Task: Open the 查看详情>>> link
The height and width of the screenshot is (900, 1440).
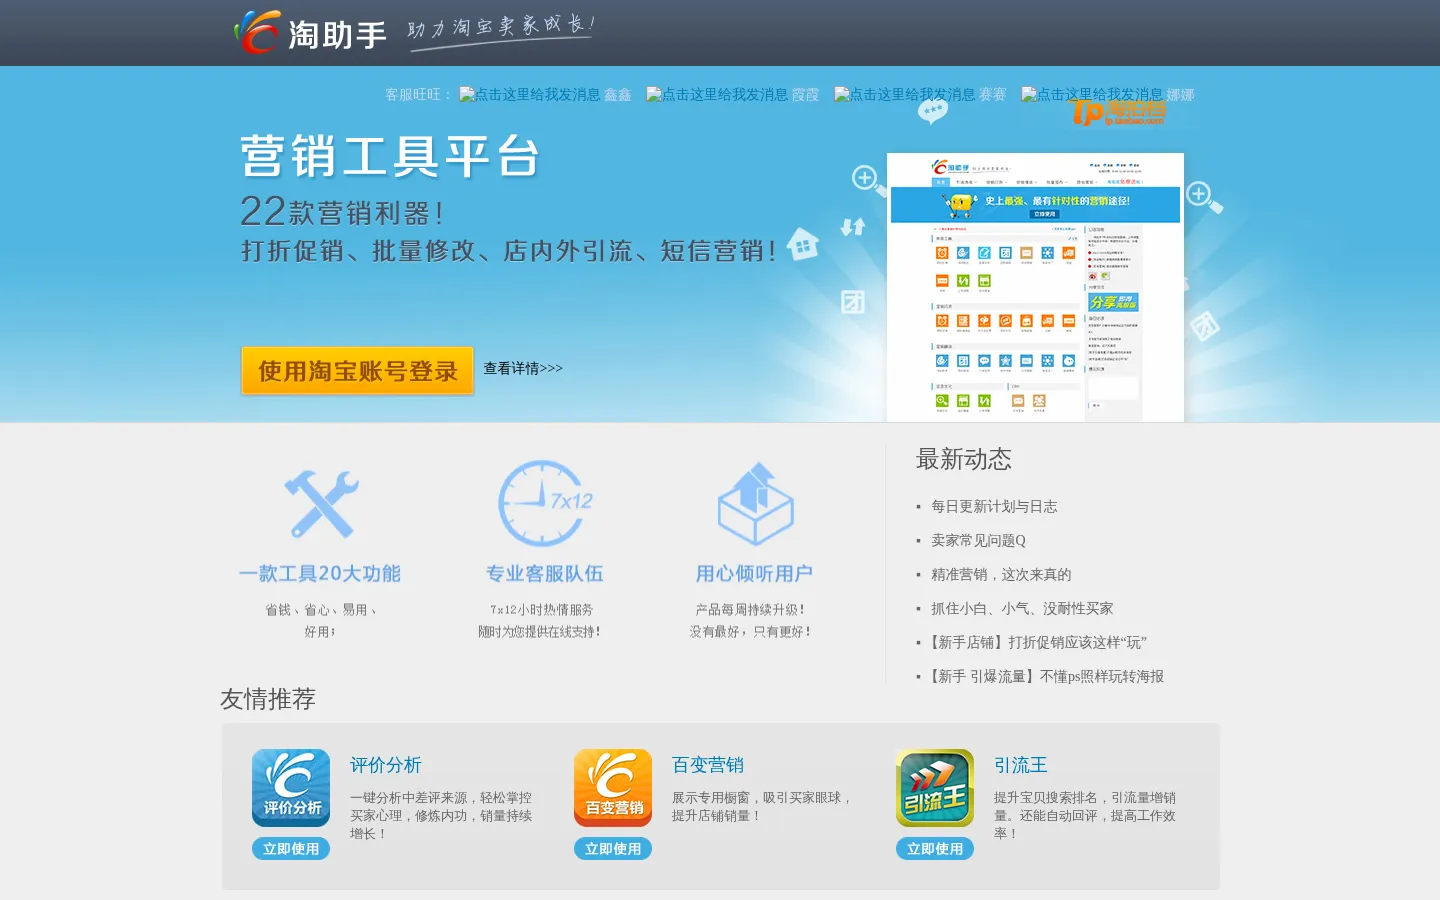Action: click(523, 368)
